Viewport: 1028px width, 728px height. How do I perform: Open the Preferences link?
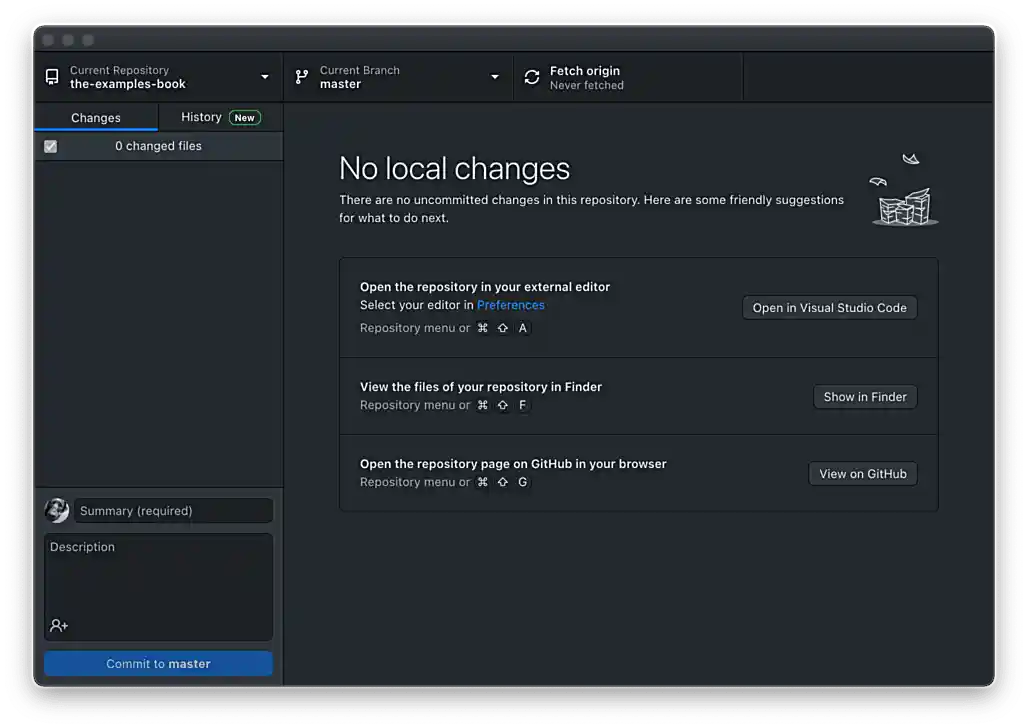[511, 305]
